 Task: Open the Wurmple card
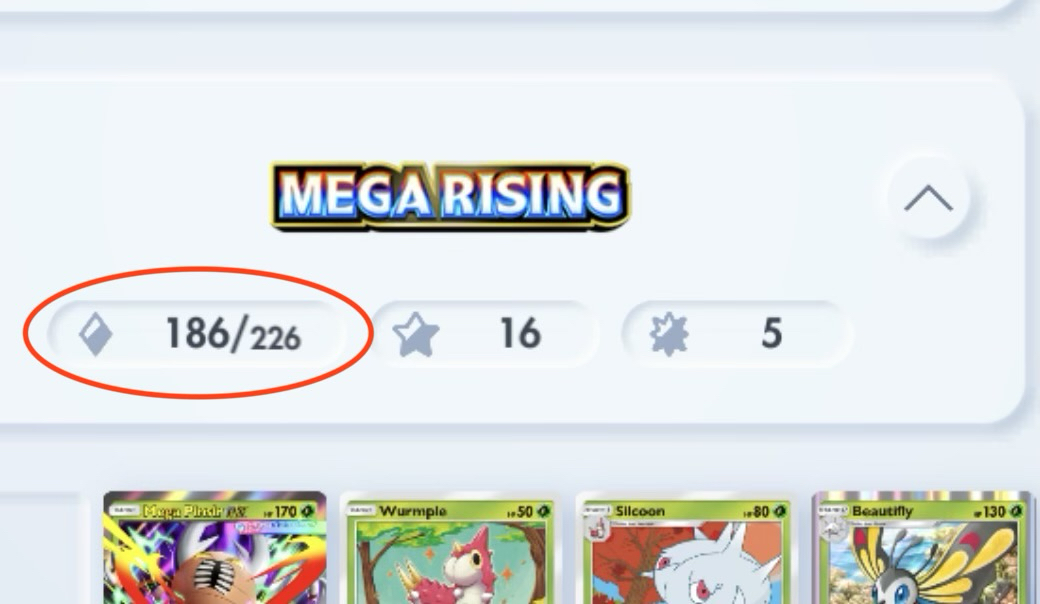click(449, 548)
